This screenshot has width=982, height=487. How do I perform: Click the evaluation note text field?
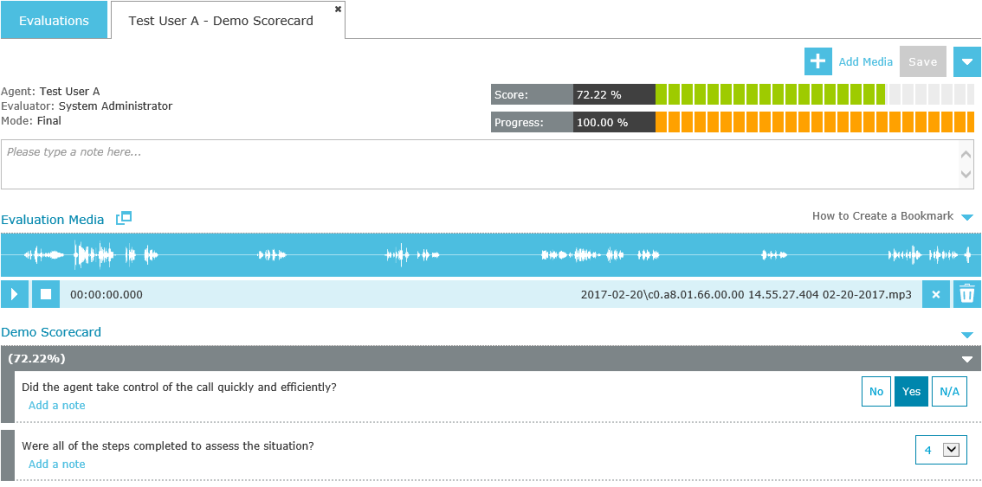point(480,164)
